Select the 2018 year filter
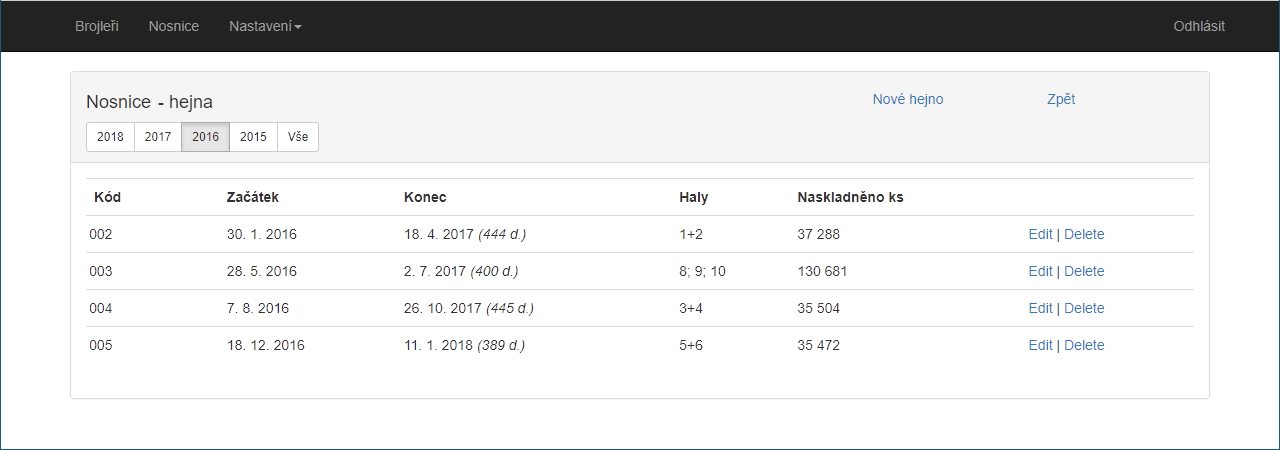The height and width of the screenshot is (450, 1280). click(x=110, y=137)
